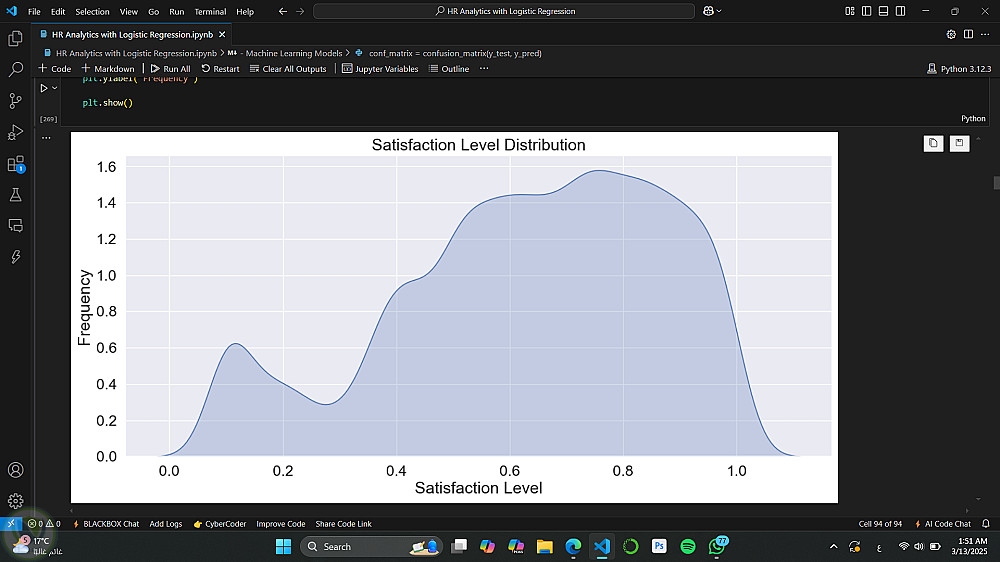This screenshot has width=1000, height=562.
Task: Click Share Code Link in status bar
Action: click(x=344, y=524)
